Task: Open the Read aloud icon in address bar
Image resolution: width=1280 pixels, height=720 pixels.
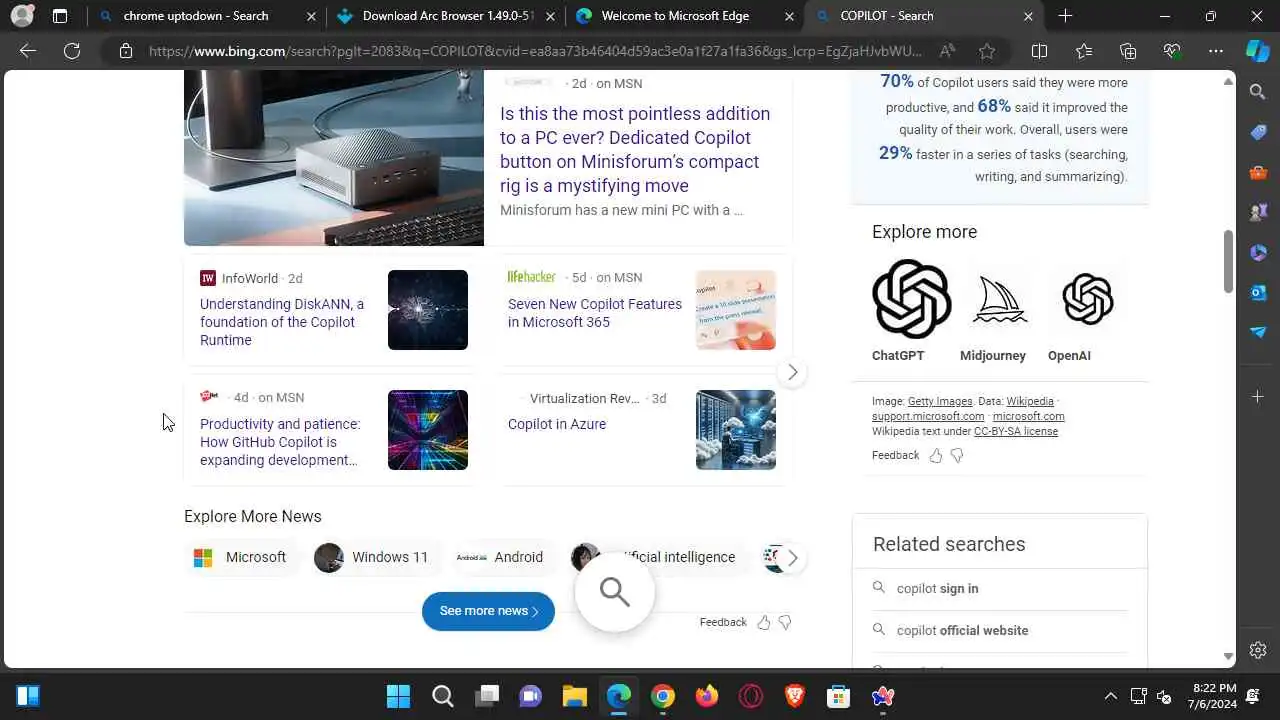Action: 946,51
